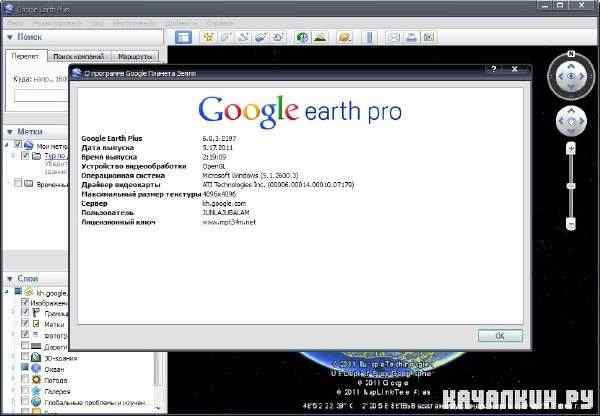The image size is (600, 416).
Task: Click the eye center of the look joystick
Action: [x=571, y=76]
